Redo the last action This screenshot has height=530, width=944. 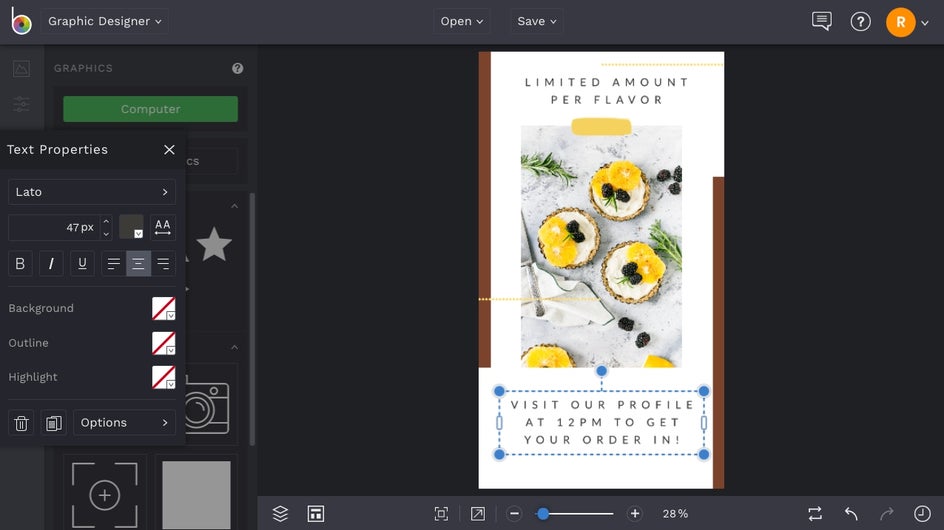click(886, 514)
